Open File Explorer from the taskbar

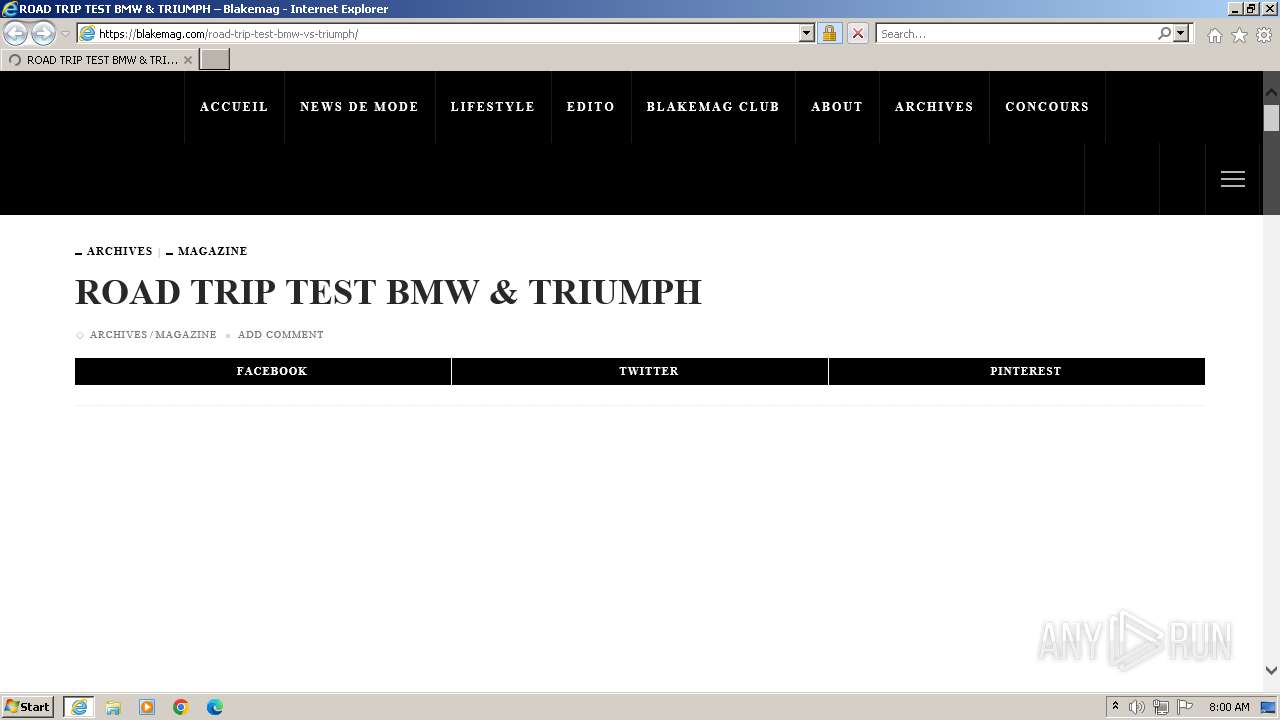113,707
